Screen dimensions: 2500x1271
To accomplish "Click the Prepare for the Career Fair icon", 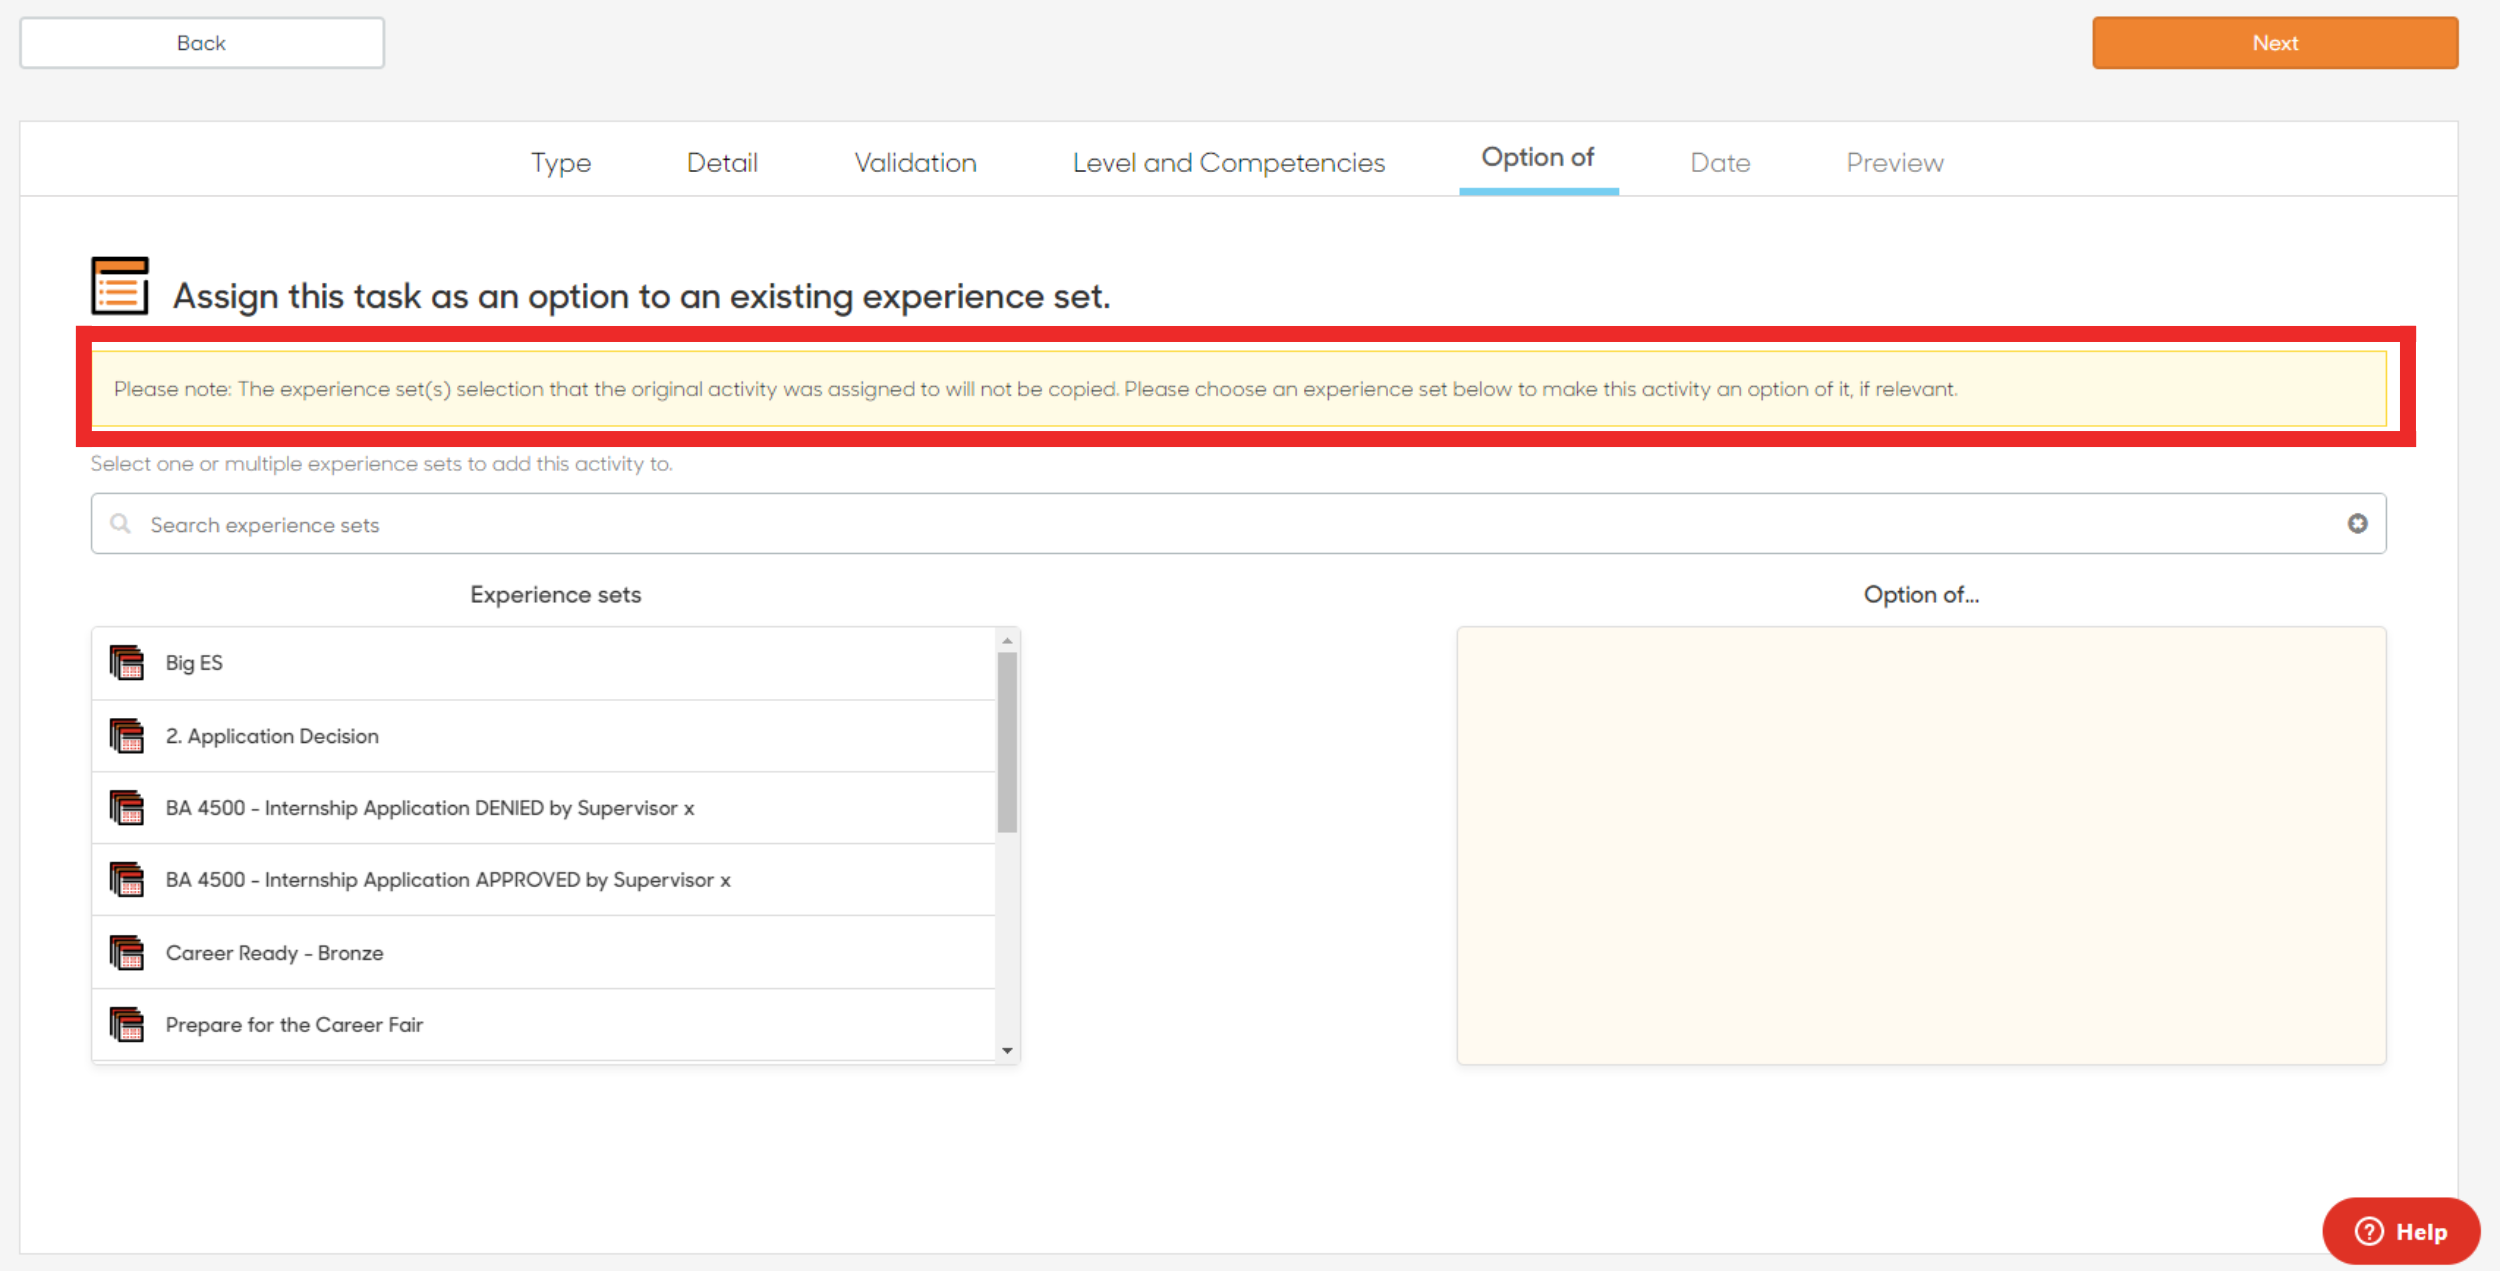I will 127,1025.
